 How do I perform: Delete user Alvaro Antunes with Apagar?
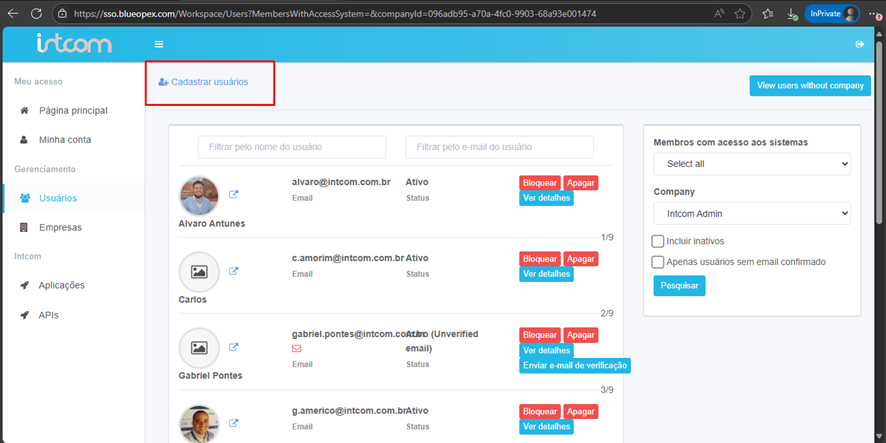pos(581,183)
